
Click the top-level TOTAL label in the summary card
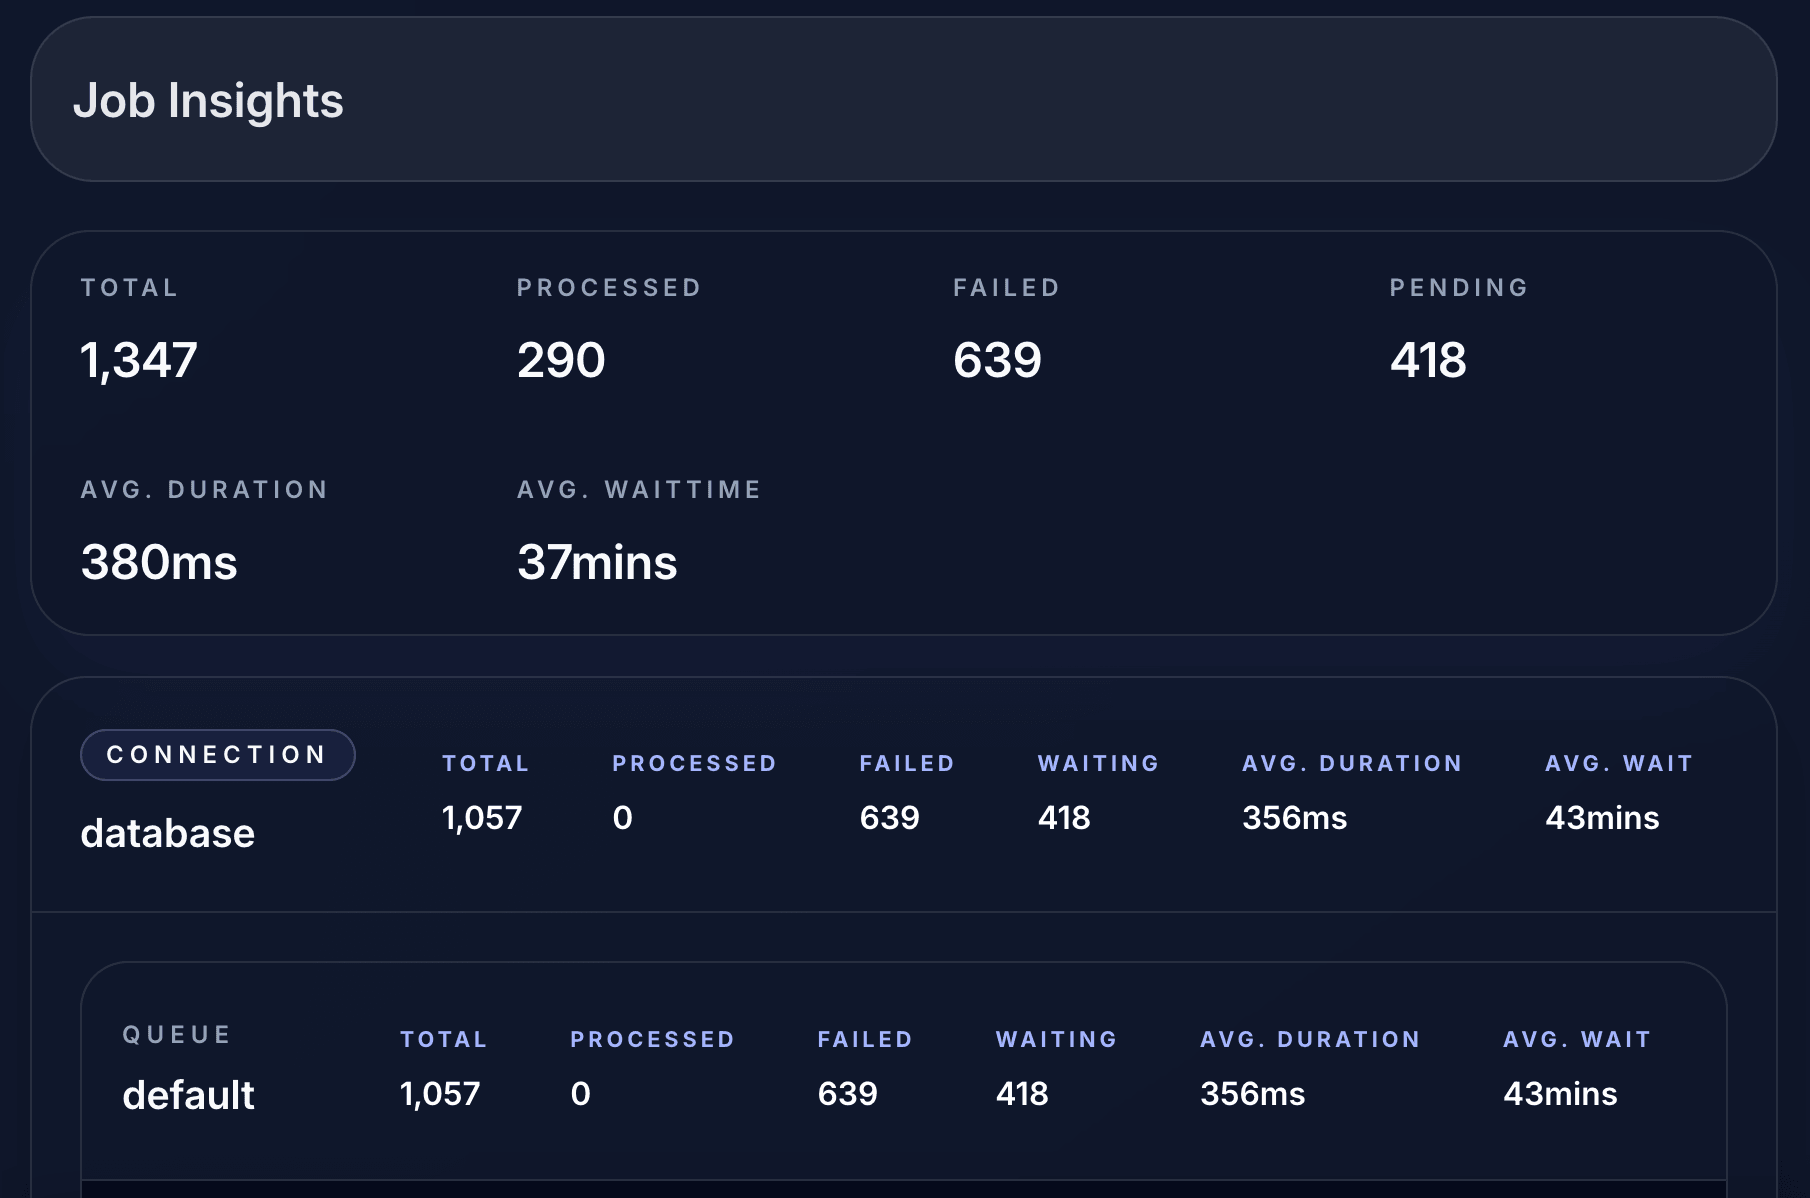[129, 288]
